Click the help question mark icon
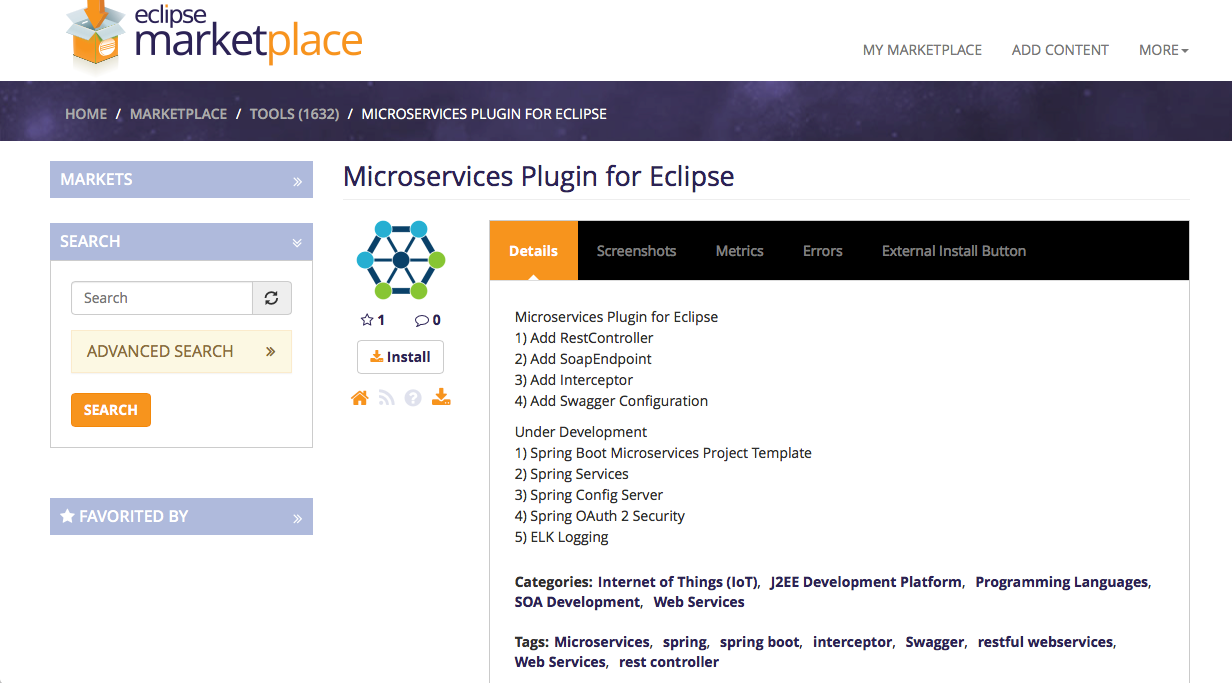The image size is (1232, 683). tap(413, 397)
